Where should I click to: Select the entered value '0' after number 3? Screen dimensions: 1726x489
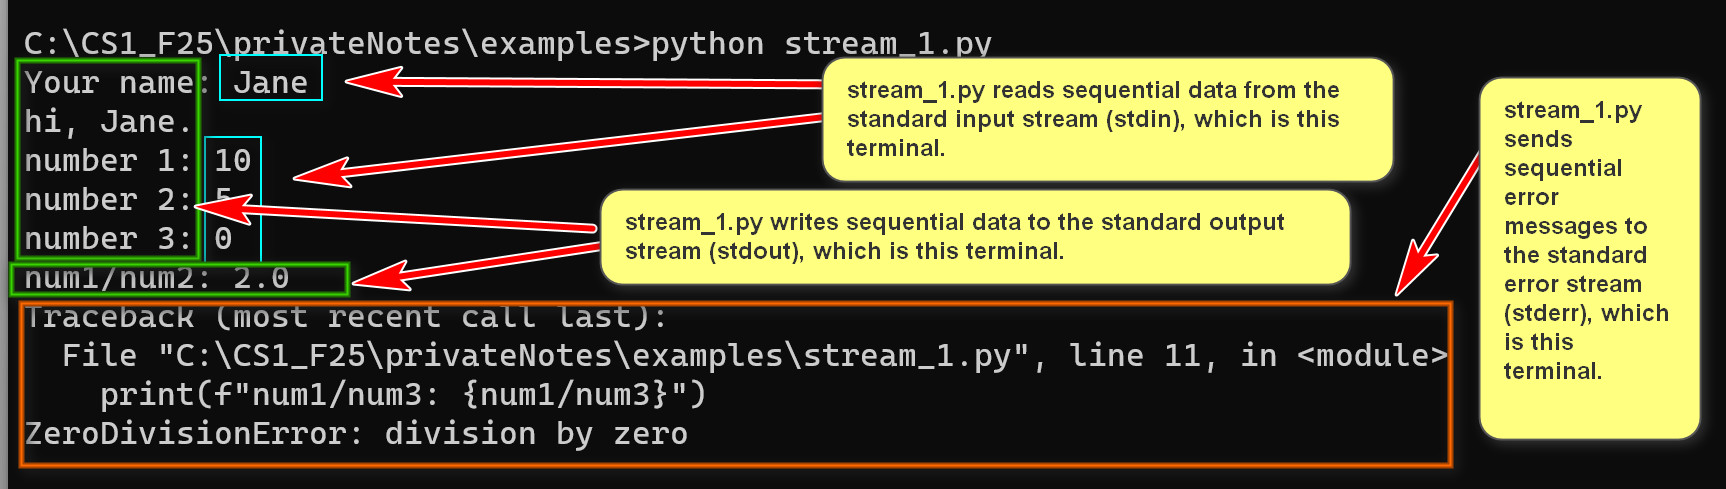[223, 239]
